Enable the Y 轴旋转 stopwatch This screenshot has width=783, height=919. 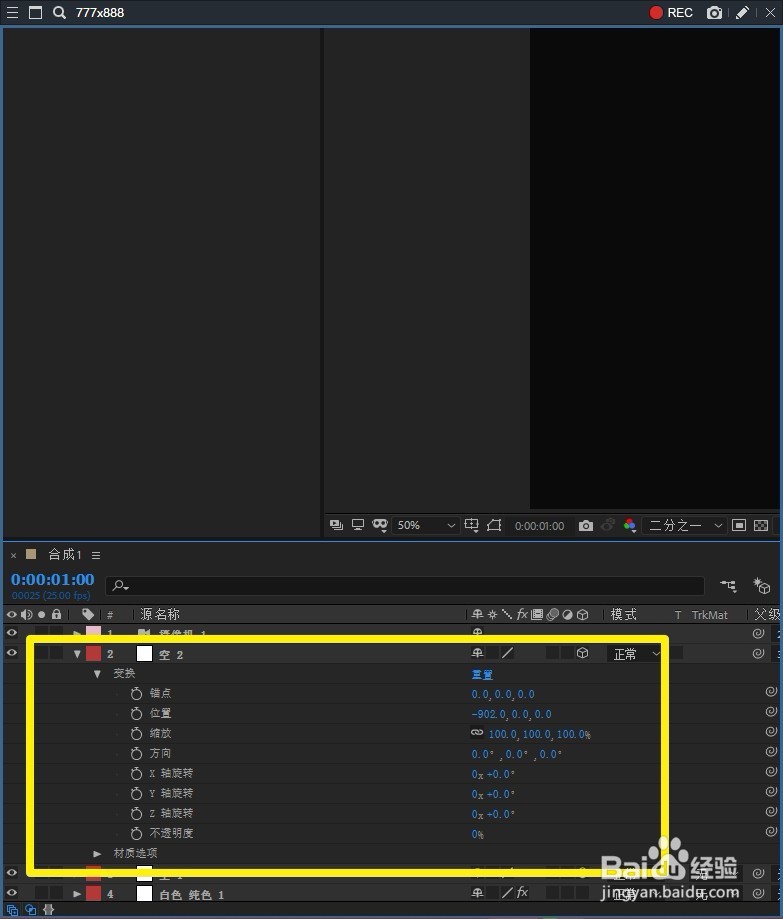136,793
